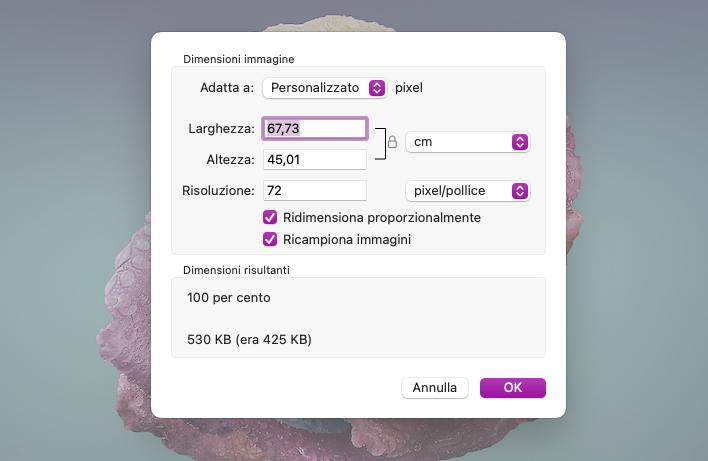Screen dimensions: 708x461
Task: Open the cm unit dropdown
Action: [466, 142]
